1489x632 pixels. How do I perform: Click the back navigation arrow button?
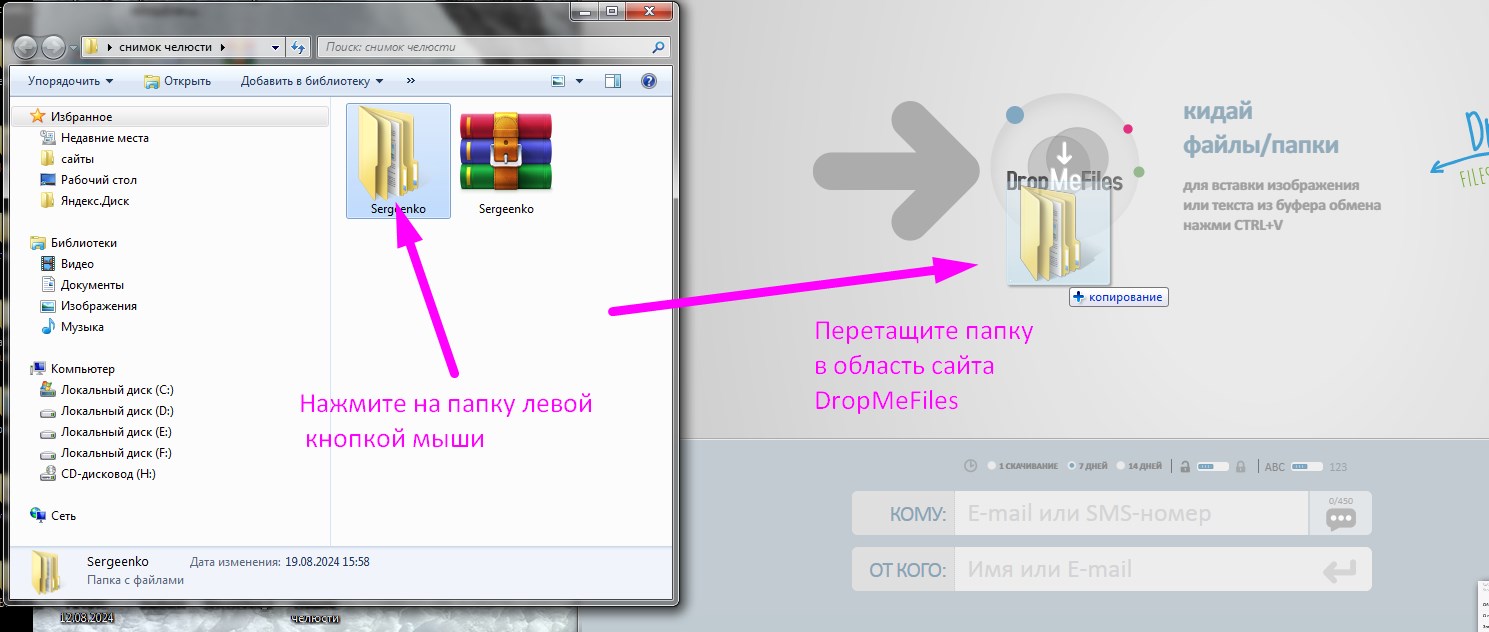coord(25,46)
